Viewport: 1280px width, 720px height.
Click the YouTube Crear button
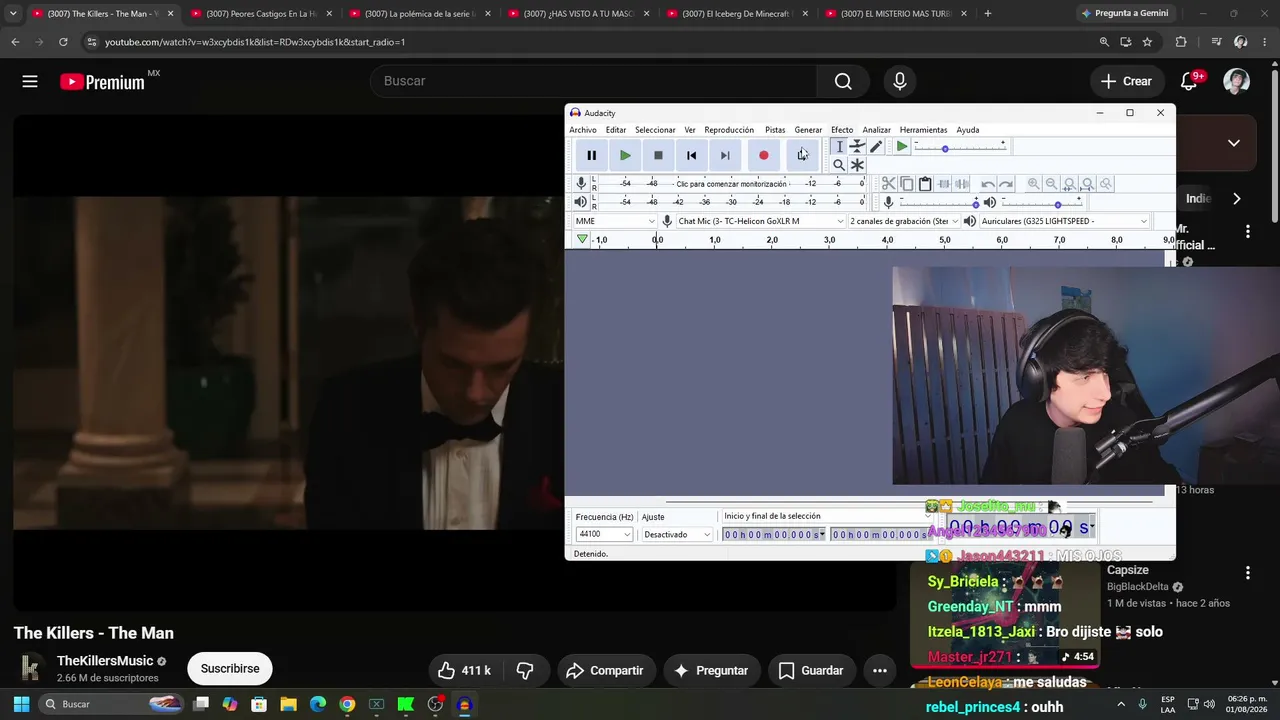click(x=1127, y=81)
